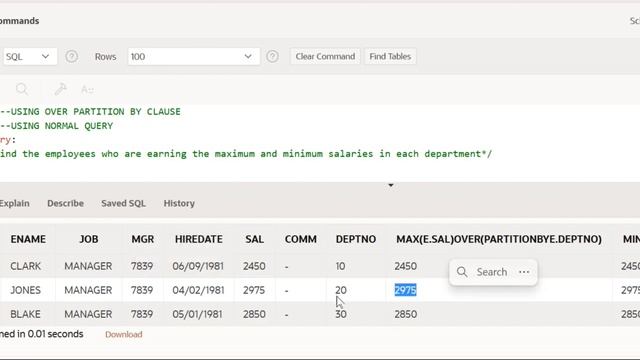Screen dimensions: 640x360
Task: Click SAL value 2850 in BLAKE row
Action: [x=254, y=314]
